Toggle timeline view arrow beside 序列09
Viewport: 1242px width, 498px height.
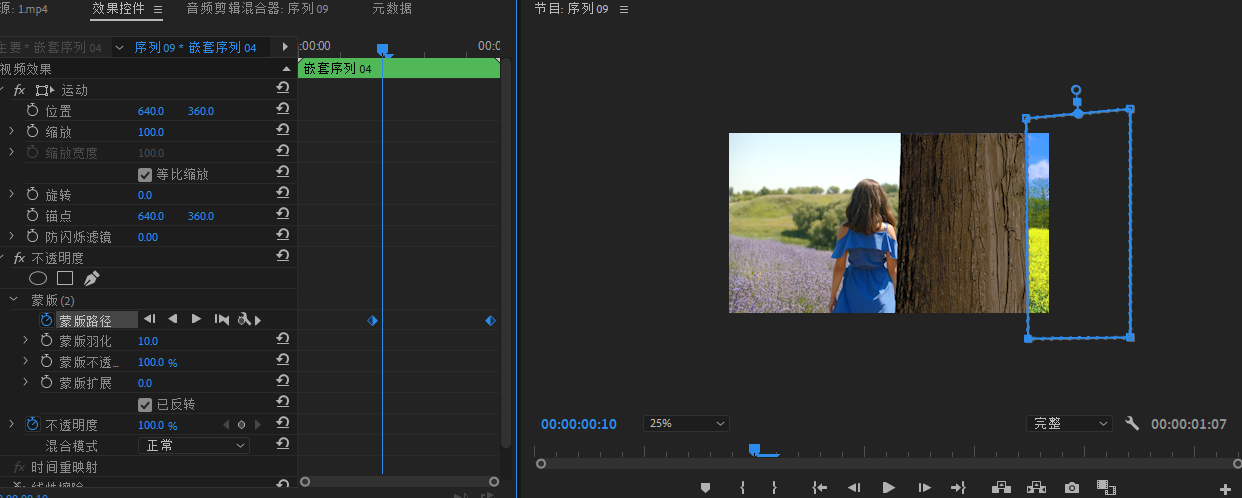(285, 47)
